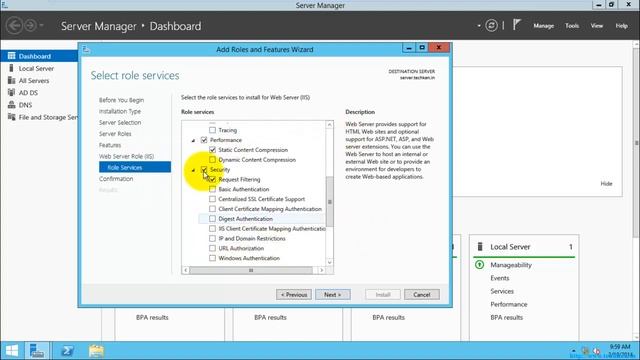Open the navigation history dropdown arrow
Viewport: 640px width, 360px height.
click(x=41, y=26)
